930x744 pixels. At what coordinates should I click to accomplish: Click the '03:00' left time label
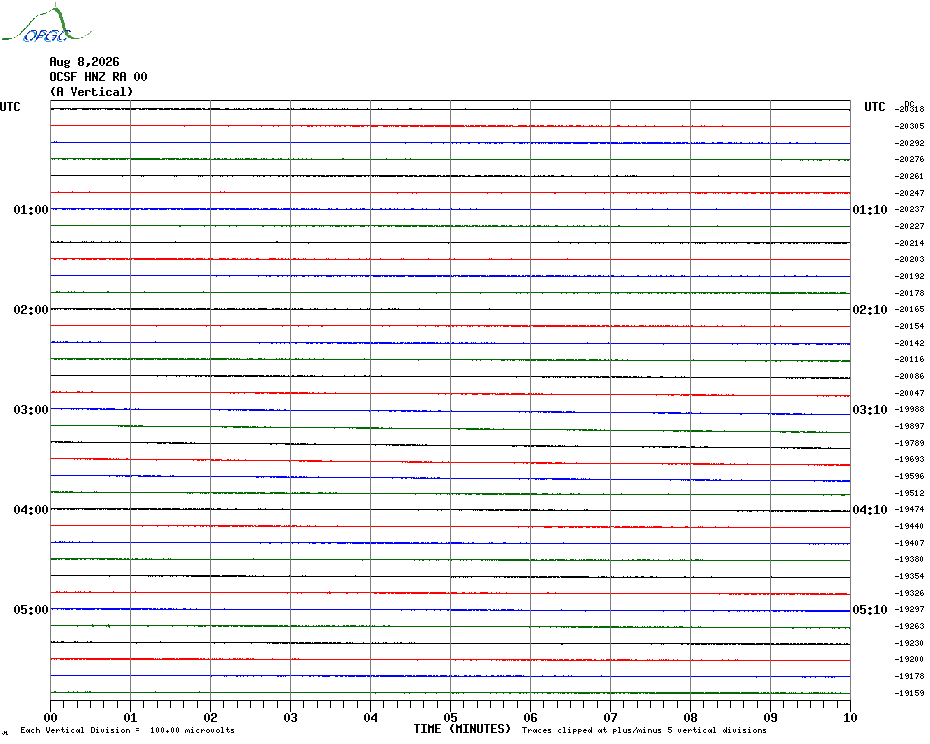tap(31, 409)
